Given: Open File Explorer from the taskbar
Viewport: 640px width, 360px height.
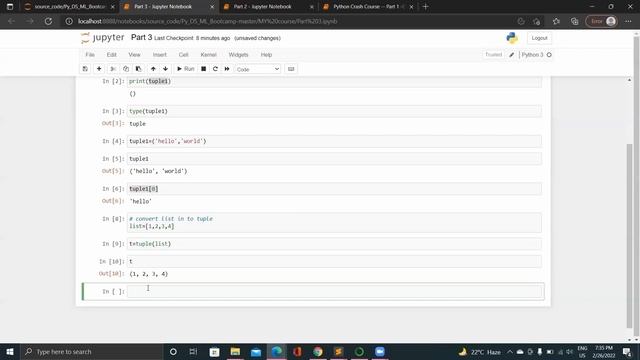Looking at the screenshot, I should click(235, 351).
